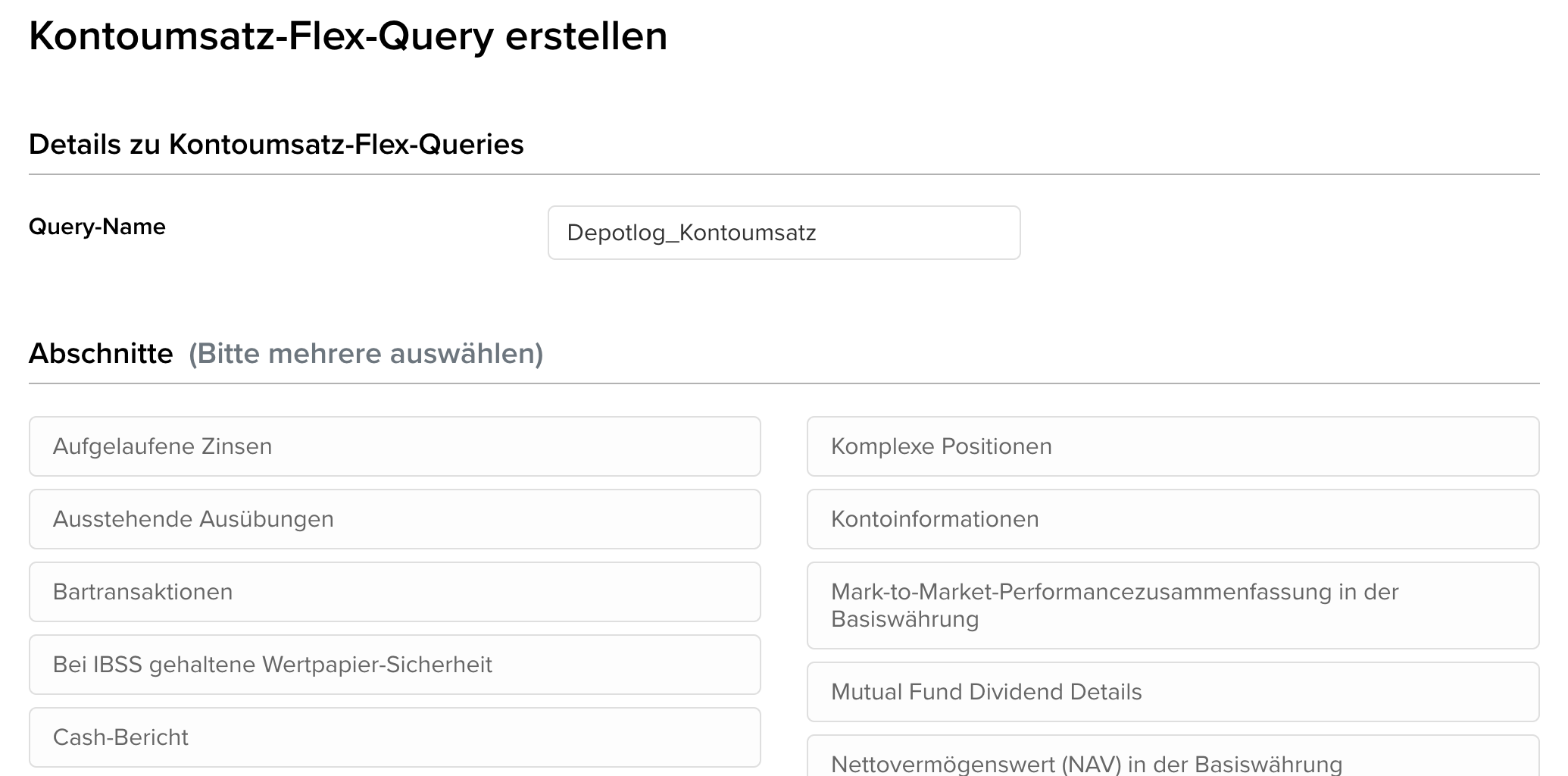Select Mark-to-Market-Performancezusammenfassung in der Basiswährung

point(1173,605)
